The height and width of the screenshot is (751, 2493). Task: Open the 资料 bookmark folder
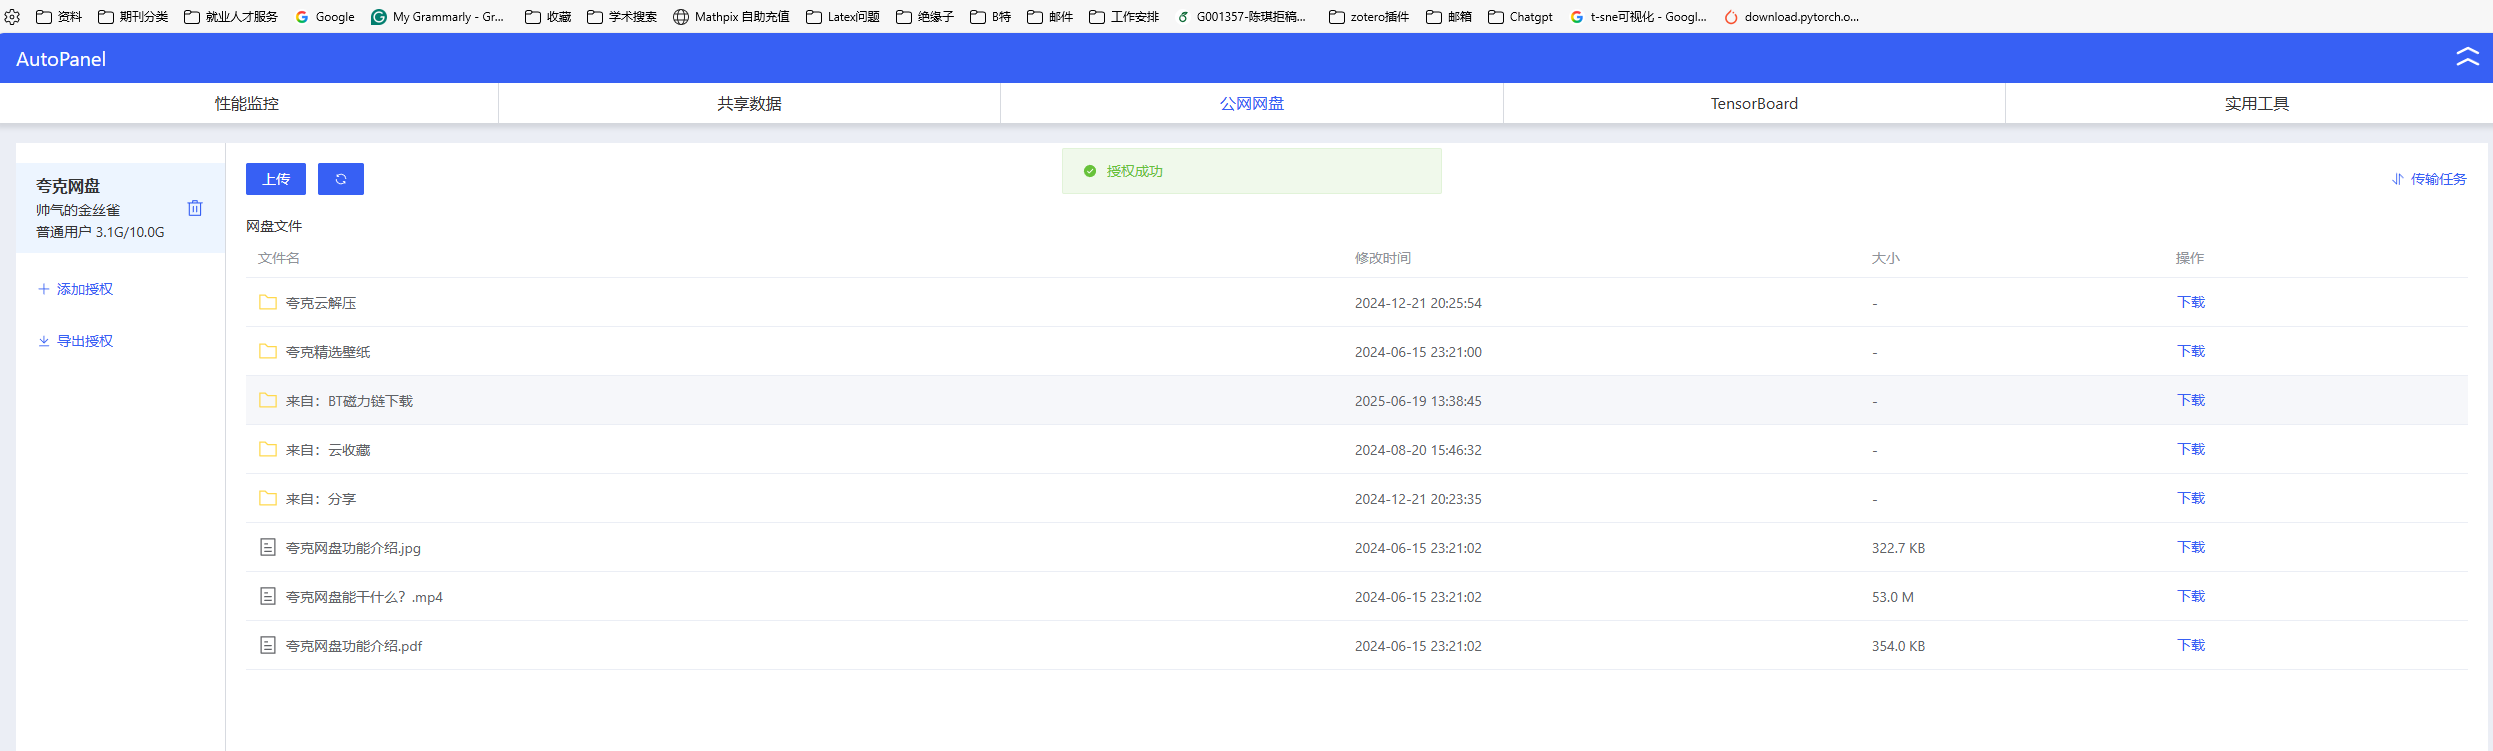click(x=59, y=16)
